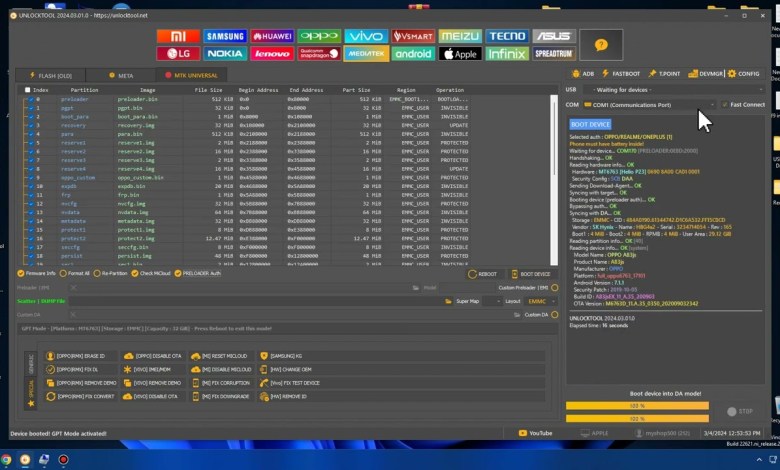Choose the OPPO brand logo
The image size is (780, 470).
click(319, 36)
